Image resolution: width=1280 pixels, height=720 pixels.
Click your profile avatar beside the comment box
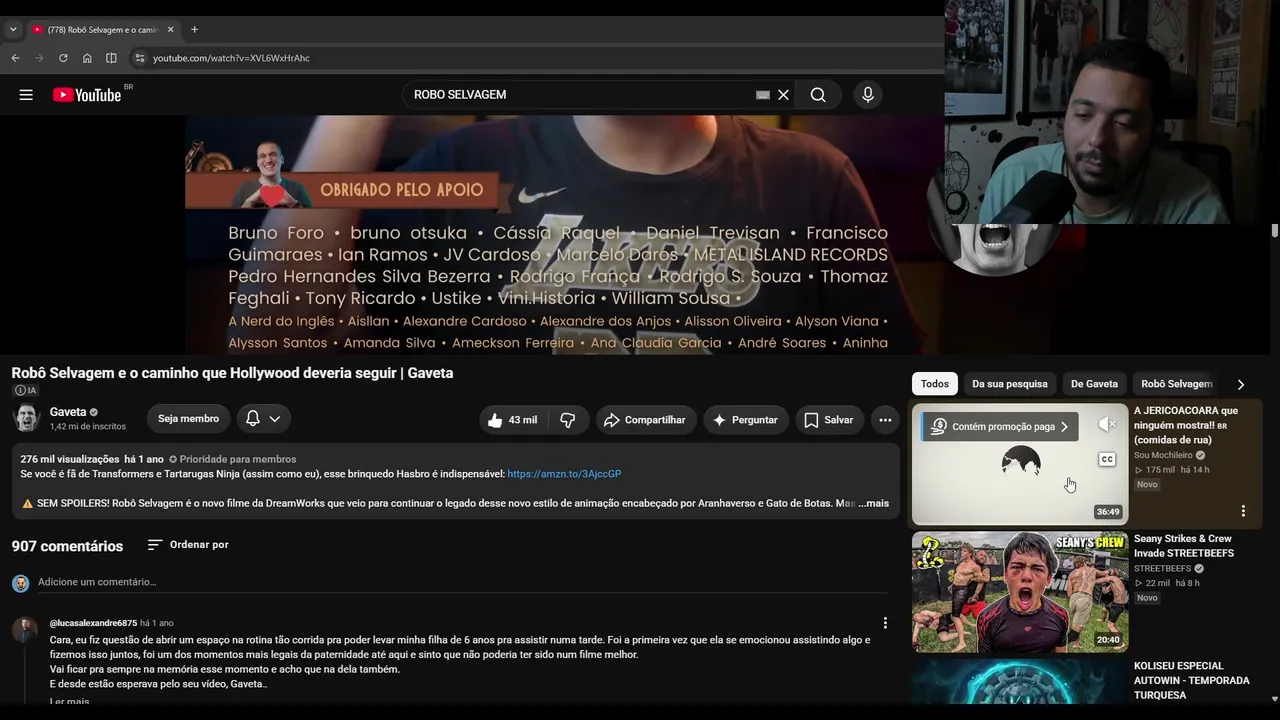pyautogui.click(x=20, y=583)
